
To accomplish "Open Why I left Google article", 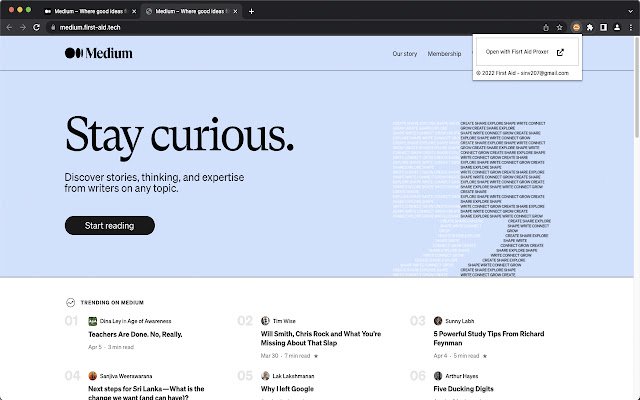I will 287,389.
